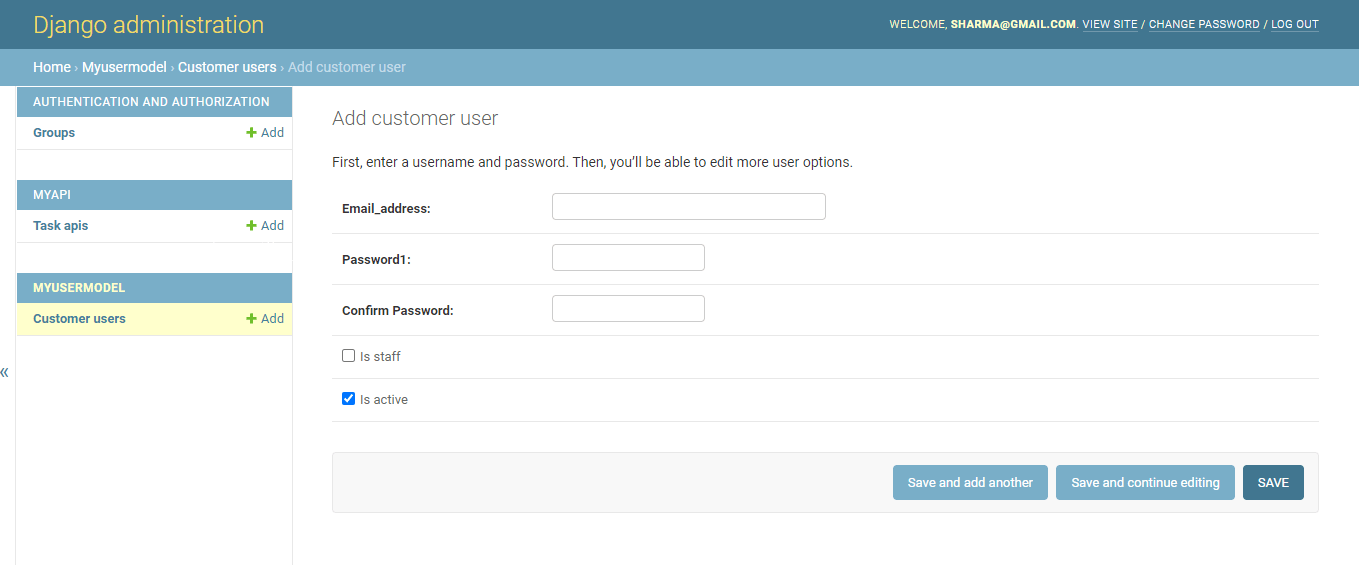The image size is (1359, 565).
Task: Open the Change Password link
Action: [x=1204, y=24]
